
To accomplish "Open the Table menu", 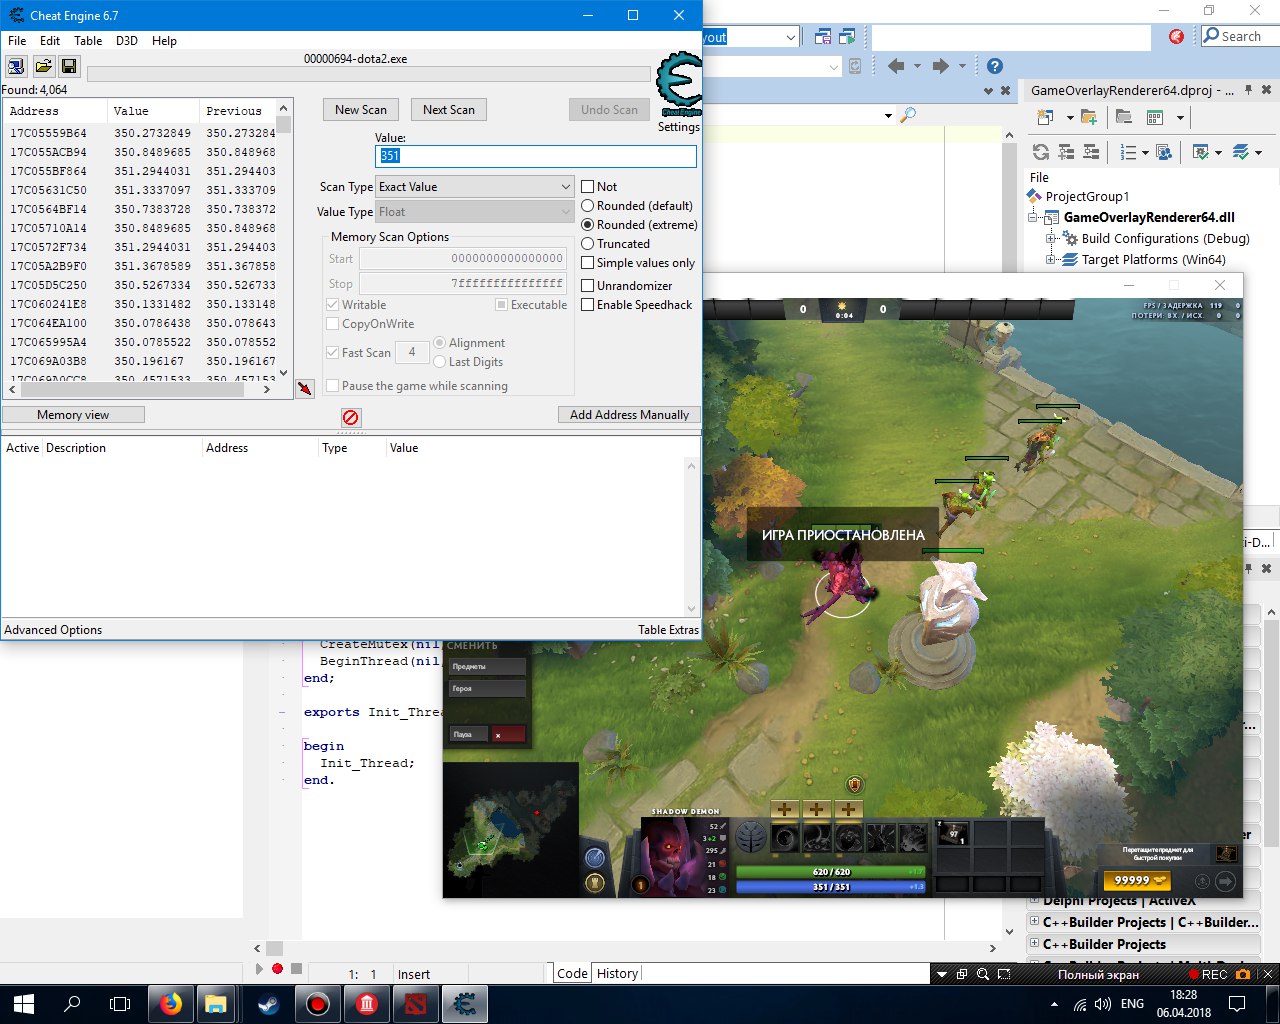I will coord(88,41).
